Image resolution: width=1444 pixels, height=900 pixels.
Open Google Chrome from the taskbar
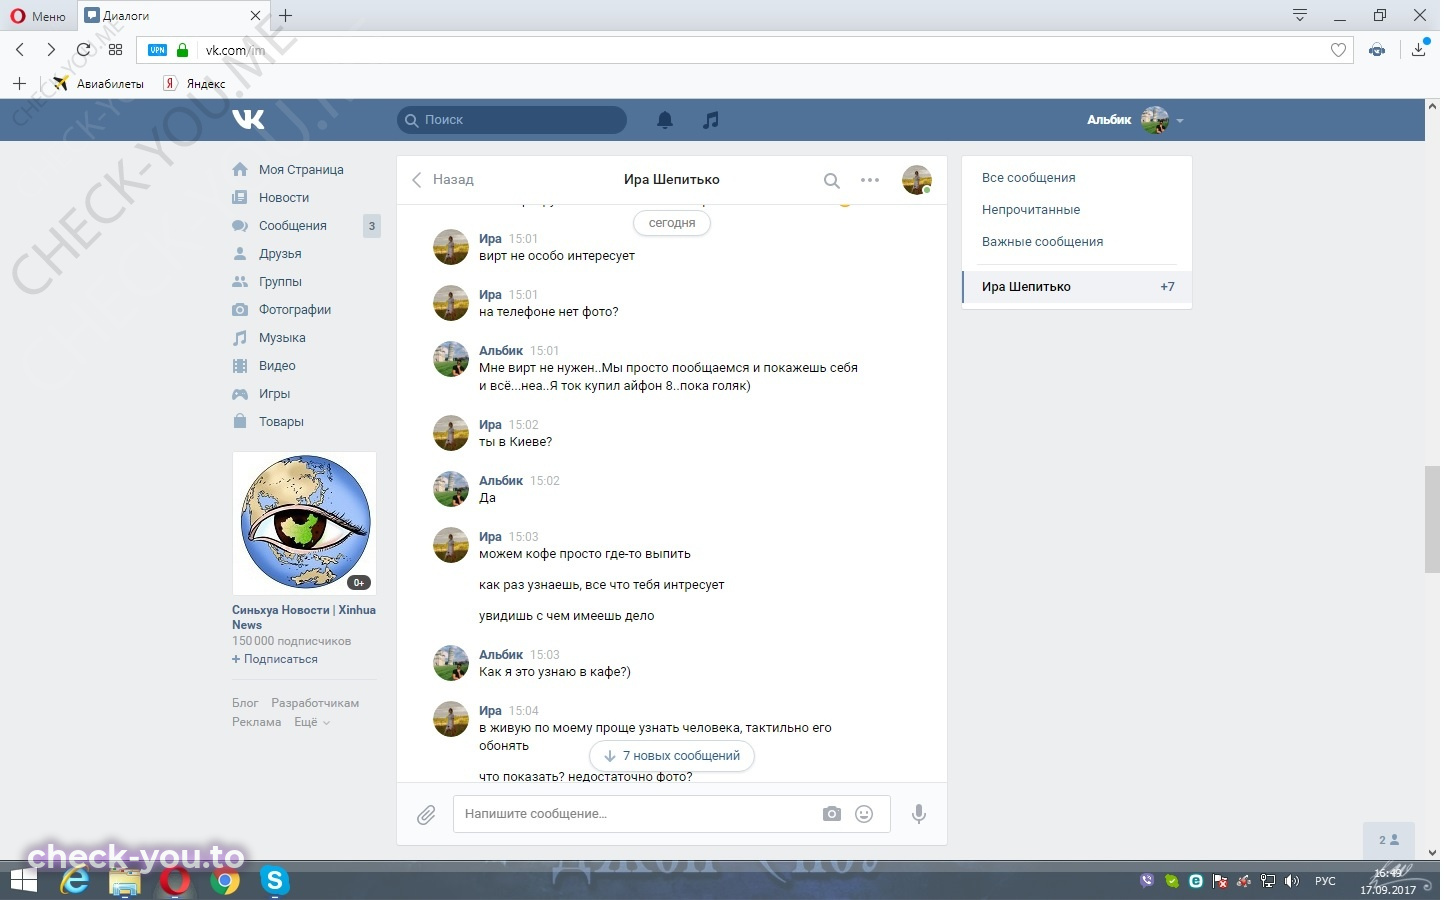click(225, 881)
